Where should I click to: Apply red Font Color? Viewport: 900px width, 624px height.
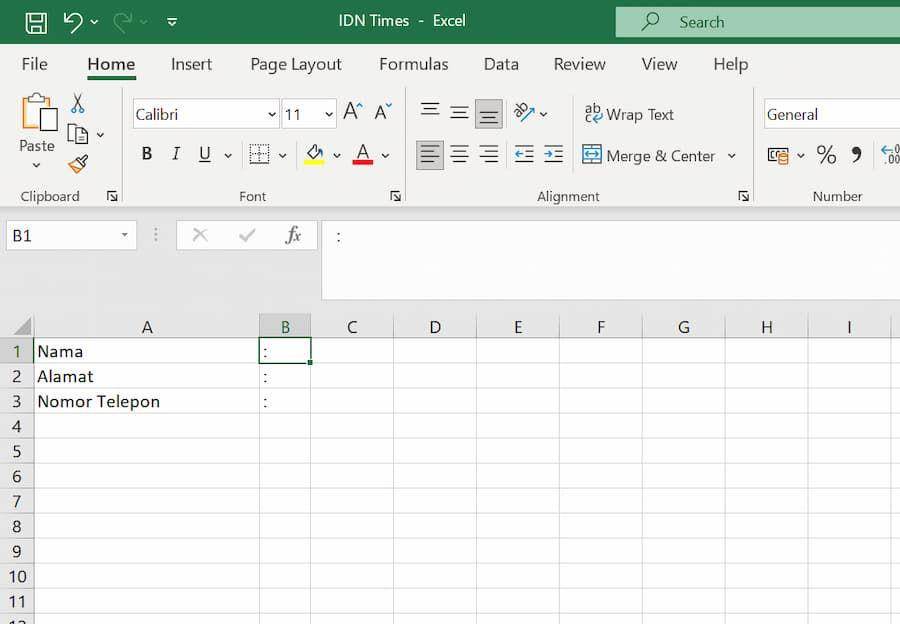pyautogui.click(x=363, y=154)
